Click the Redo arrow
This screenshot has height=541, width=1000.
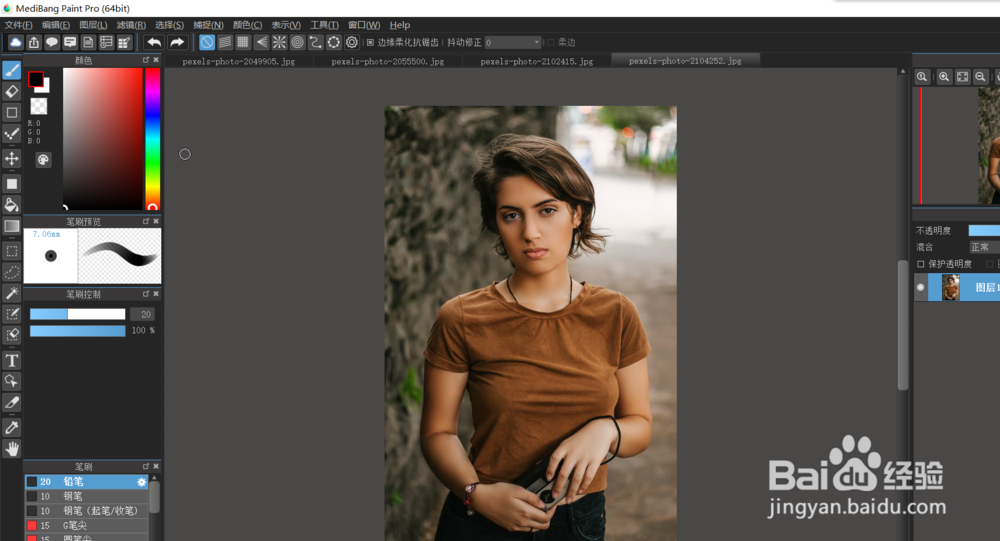coord(177,42)
